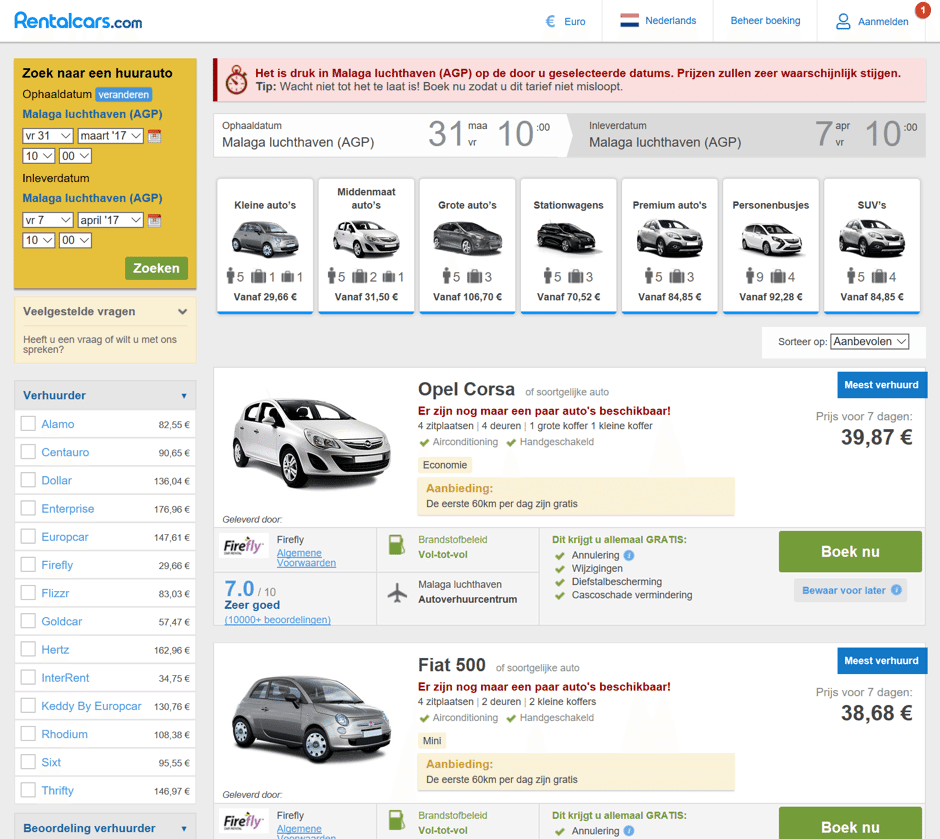Click the Netherlands flag icon
Image resolution: width=940 pixels, height=839 pixels.
(629, 21)
